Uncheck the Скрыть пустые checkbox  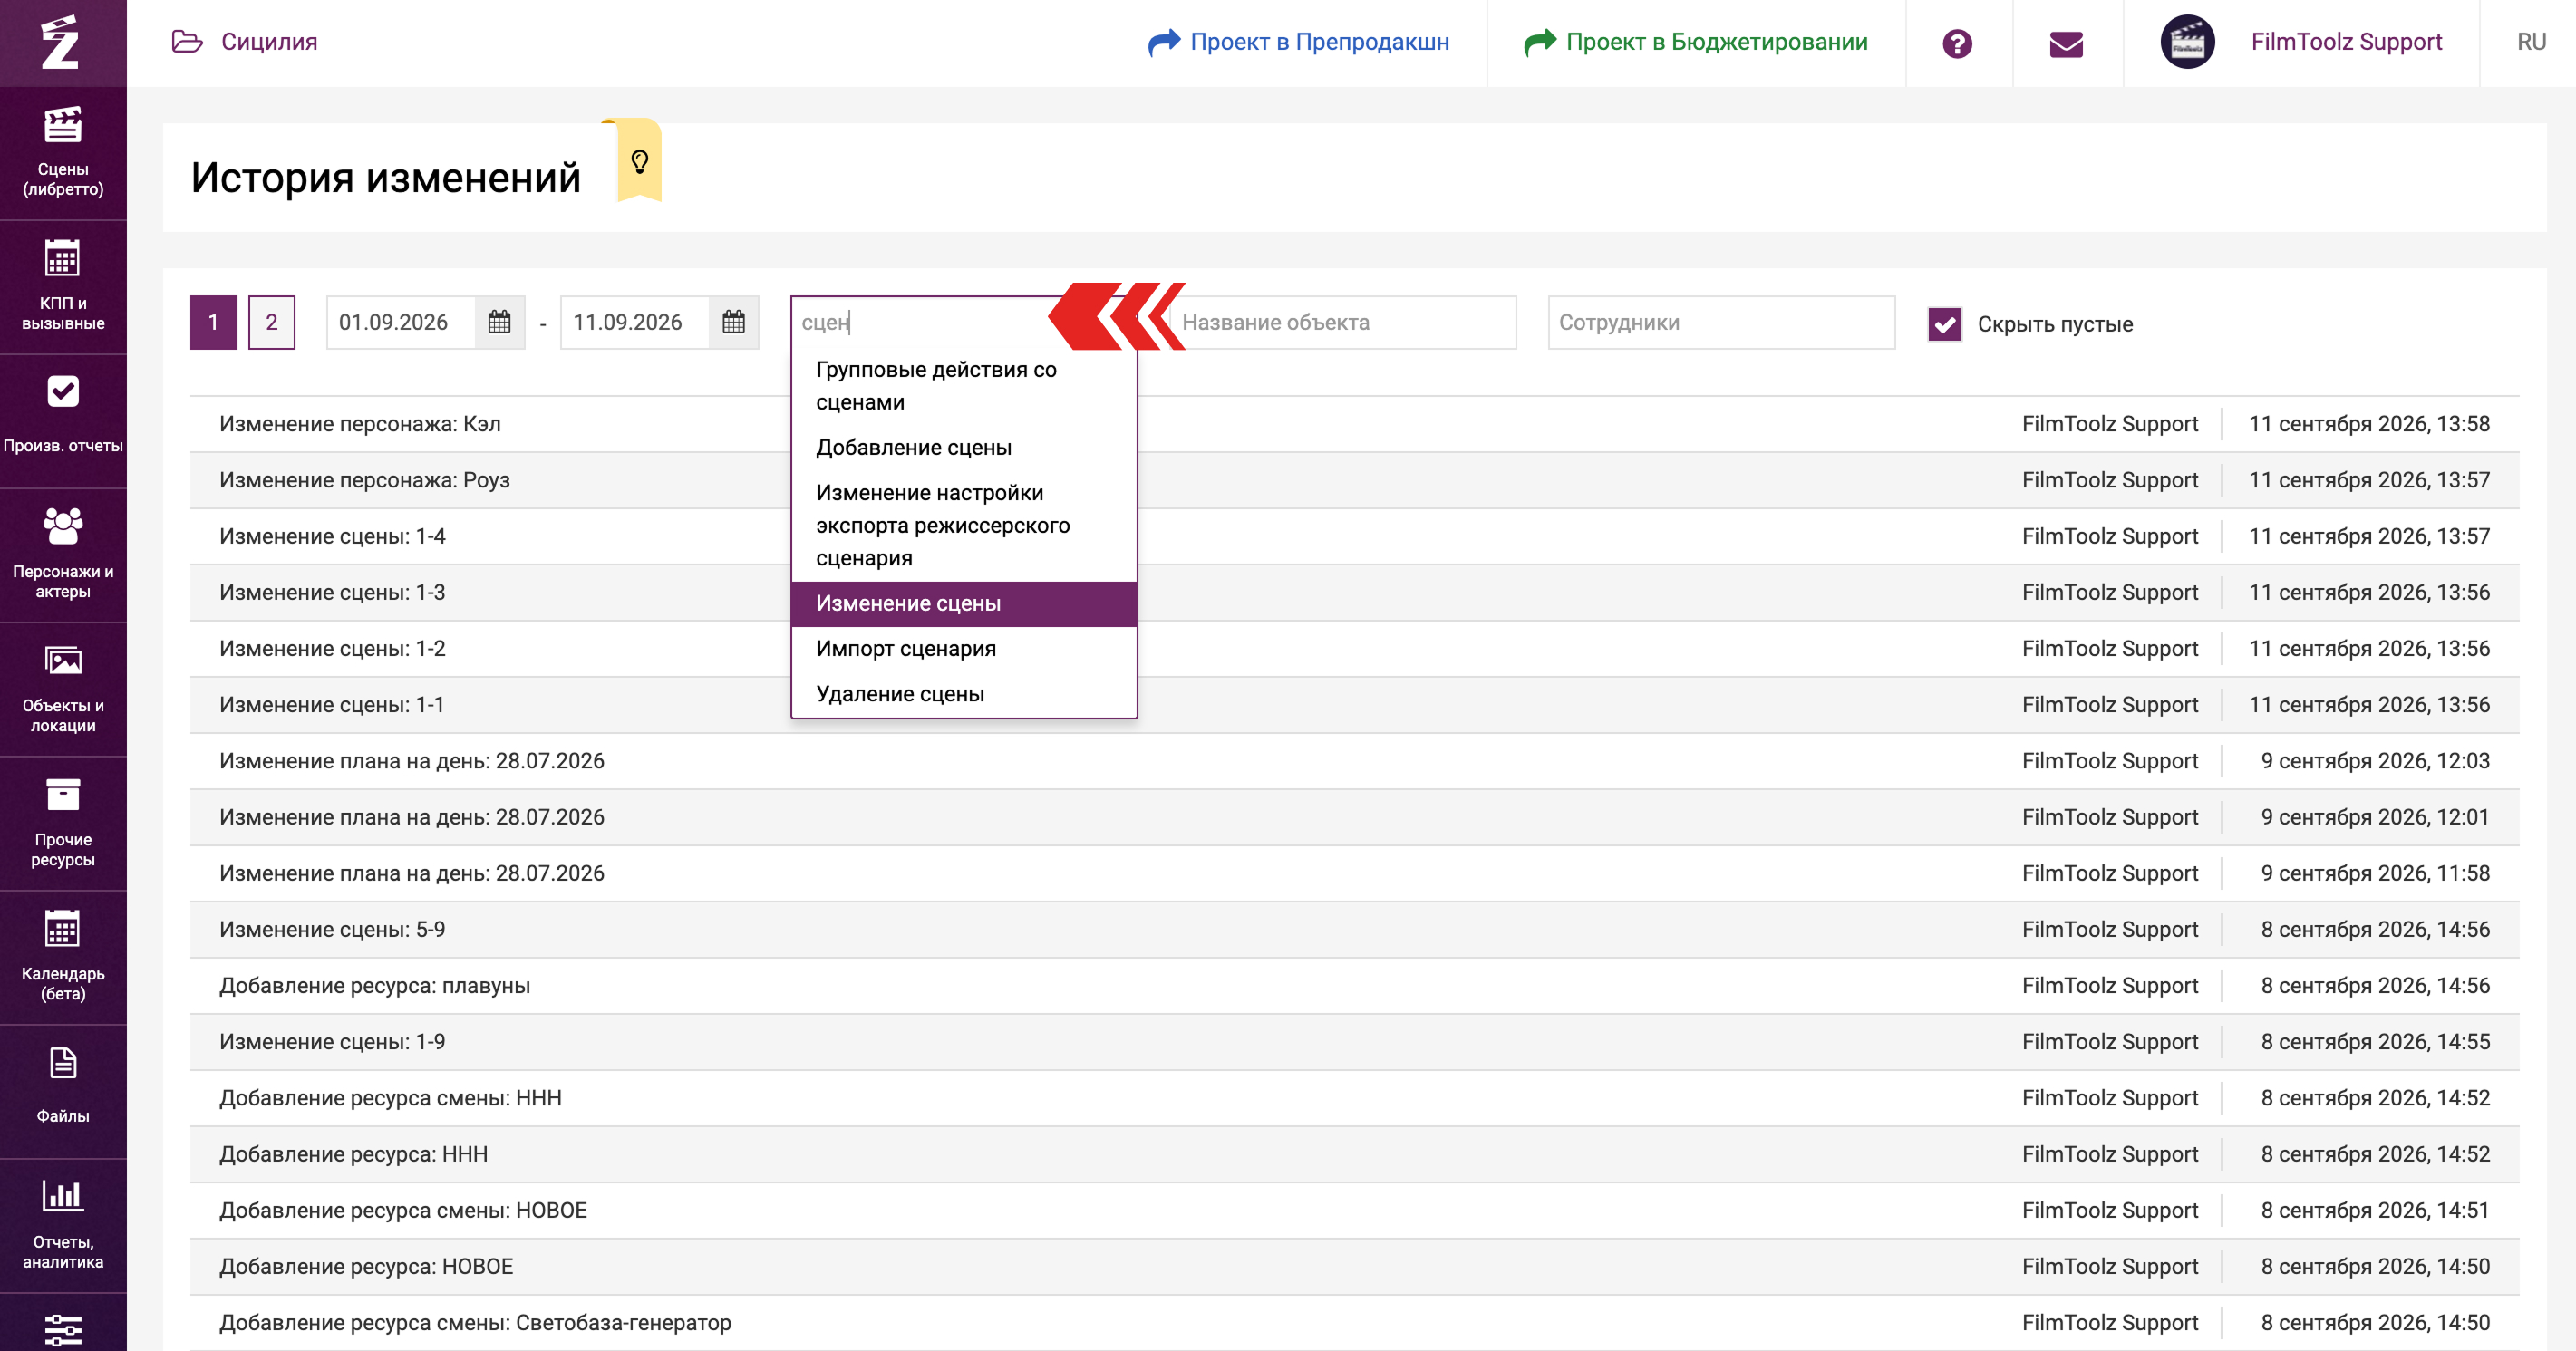coord(1944,324)
